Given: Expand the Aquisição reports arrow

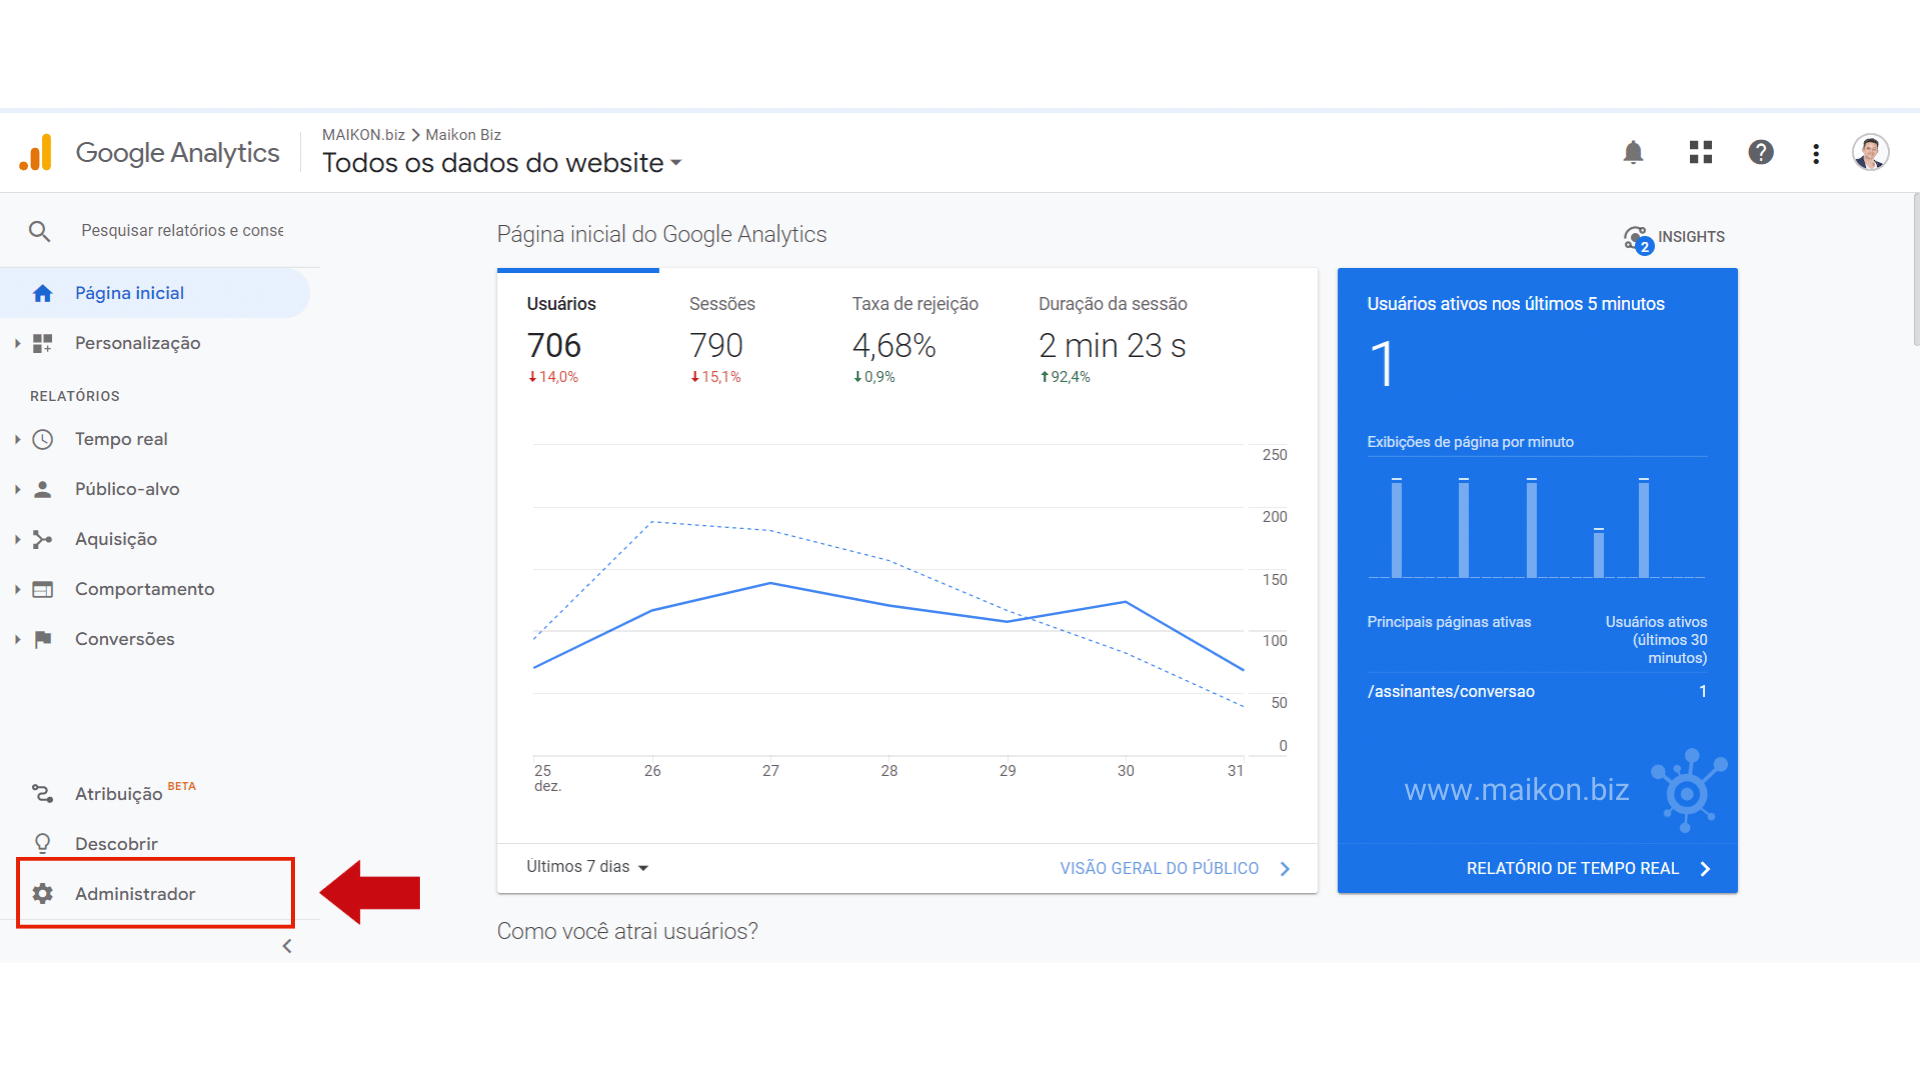Looking at the screenshot, I should point(17,539).
